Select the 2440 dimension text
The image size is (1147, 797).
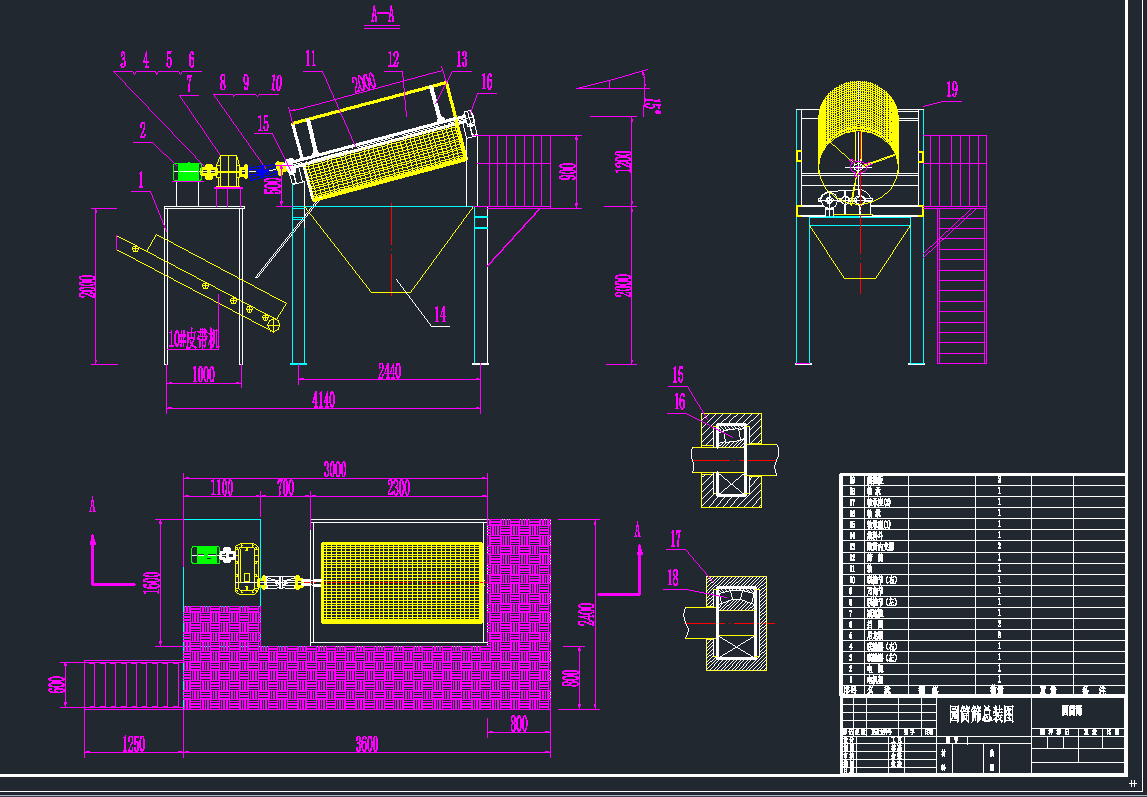(389, 372)
